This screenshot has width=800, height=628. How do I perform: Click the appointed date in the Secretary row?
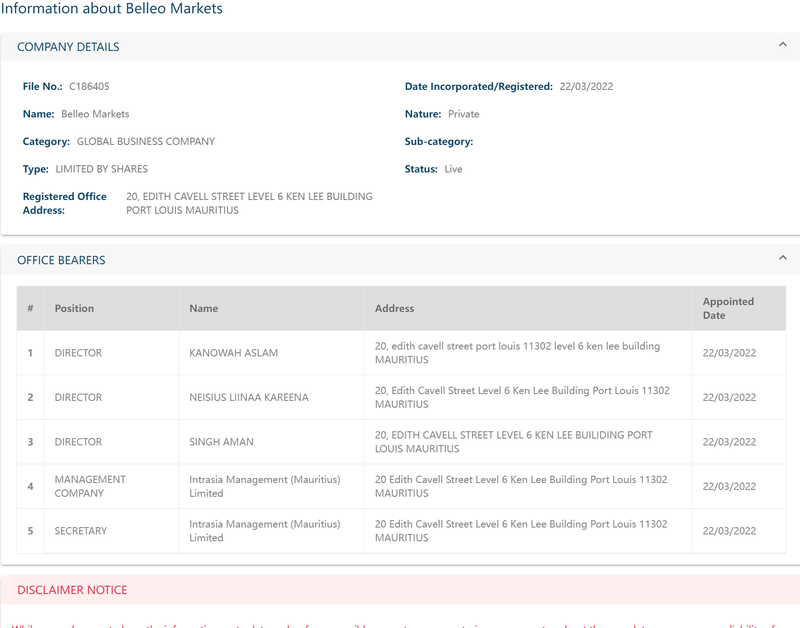[x=729, y=531]
